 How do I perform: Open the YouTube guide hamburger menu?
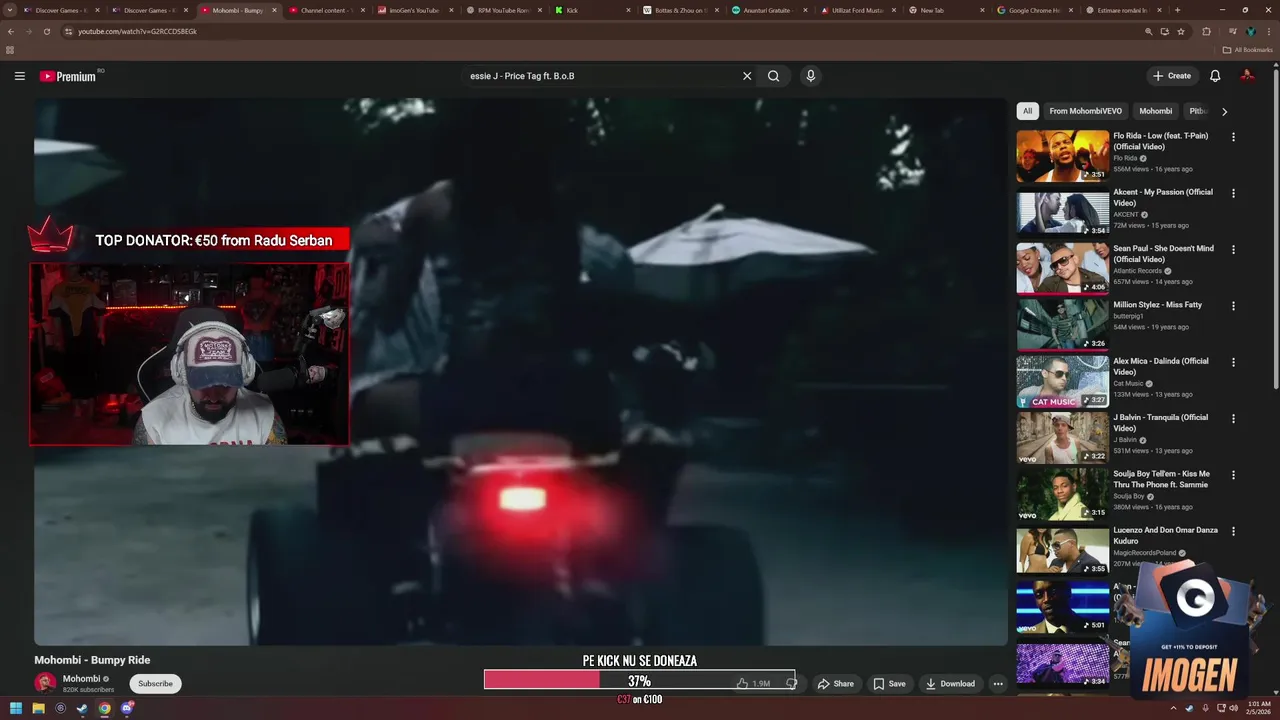19,76
